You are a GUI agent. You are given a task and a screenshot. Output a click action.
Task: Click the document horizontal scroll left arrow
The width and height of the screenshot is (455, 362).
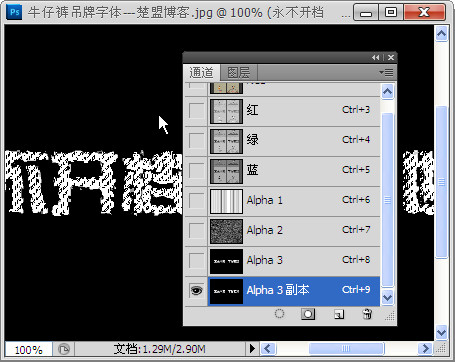tap(268, 349)
